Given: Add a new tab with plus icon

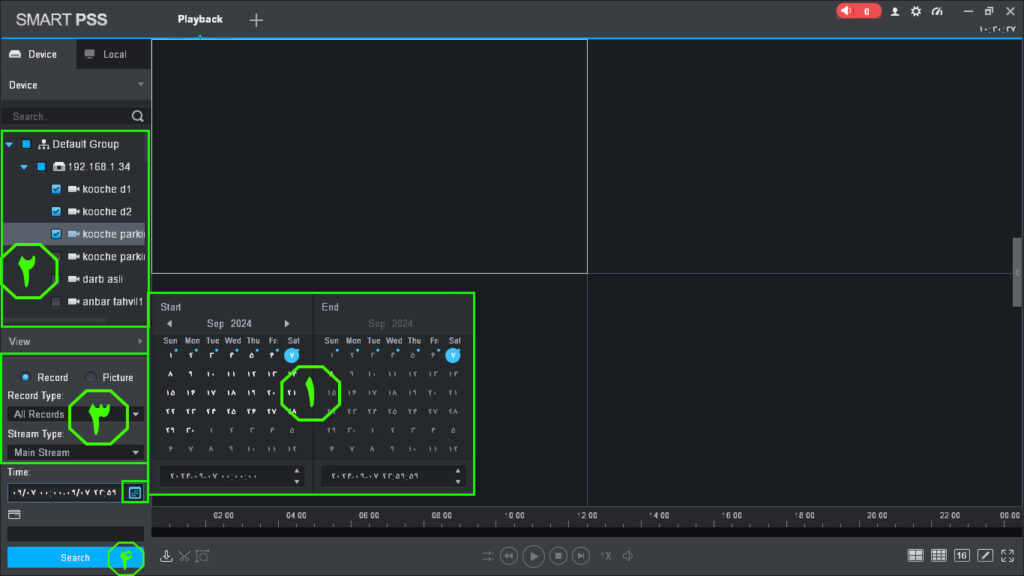Looking at the screenshot, I should click(x=256, y=20).
